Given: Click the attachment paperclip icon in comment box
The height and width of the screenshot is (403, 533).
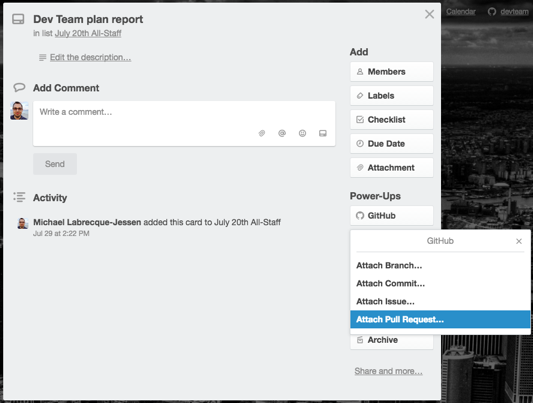Looking at the screenshot, I should [x=261, y=133].
